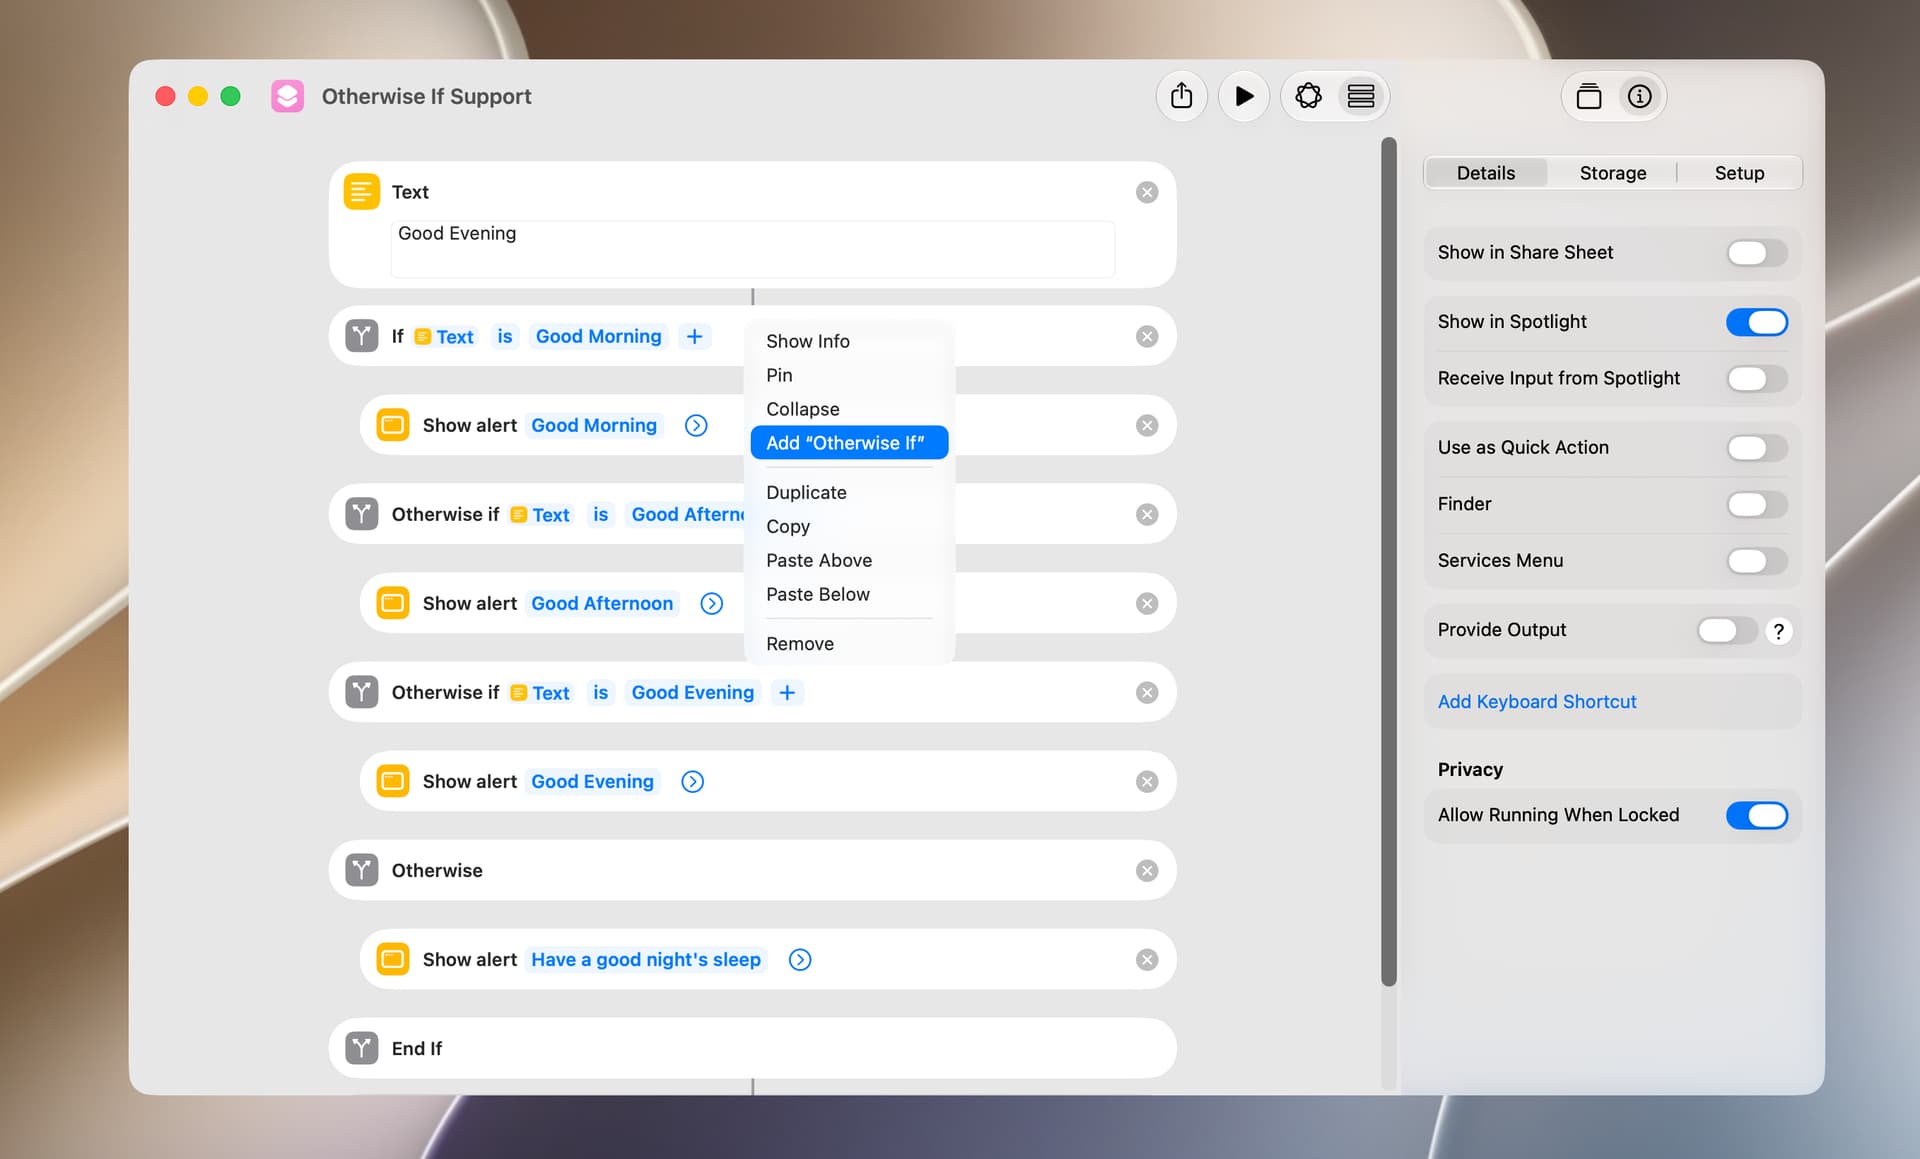Viewport: 1920px width, 1159px height.
Task: Add a condition to the If Good Morning row
Action: [x=694, y=336]
